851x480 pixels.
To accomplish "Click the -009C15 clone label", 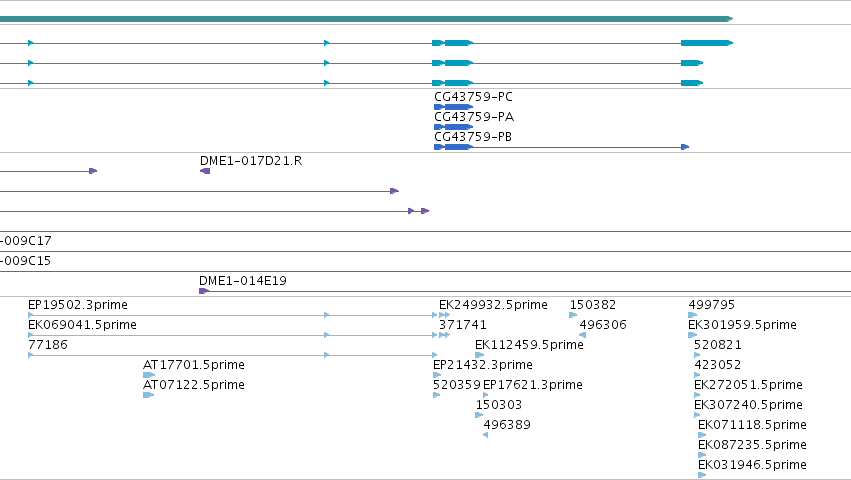I will pos(26,261).
